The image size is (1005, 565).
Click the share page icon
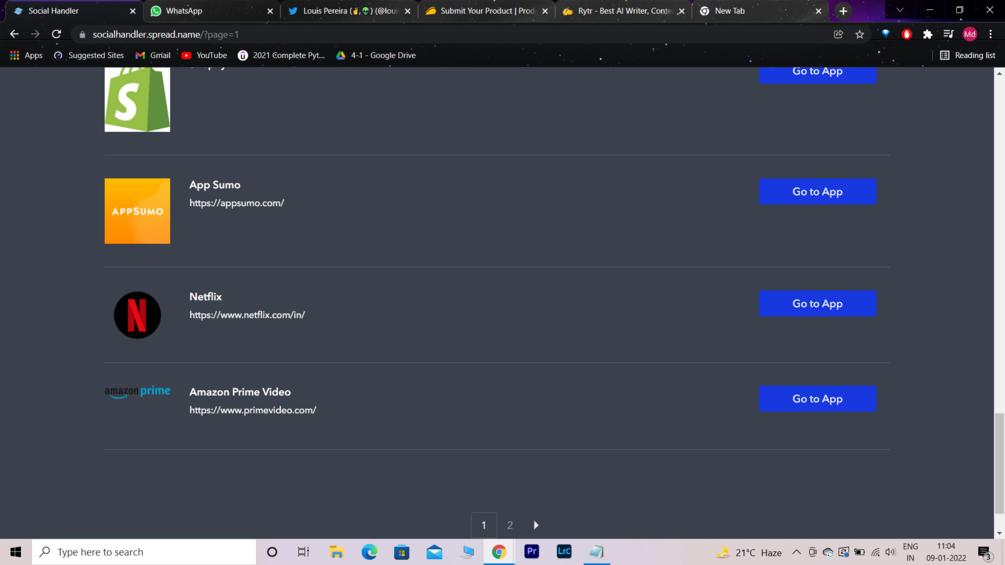point(838,34)
